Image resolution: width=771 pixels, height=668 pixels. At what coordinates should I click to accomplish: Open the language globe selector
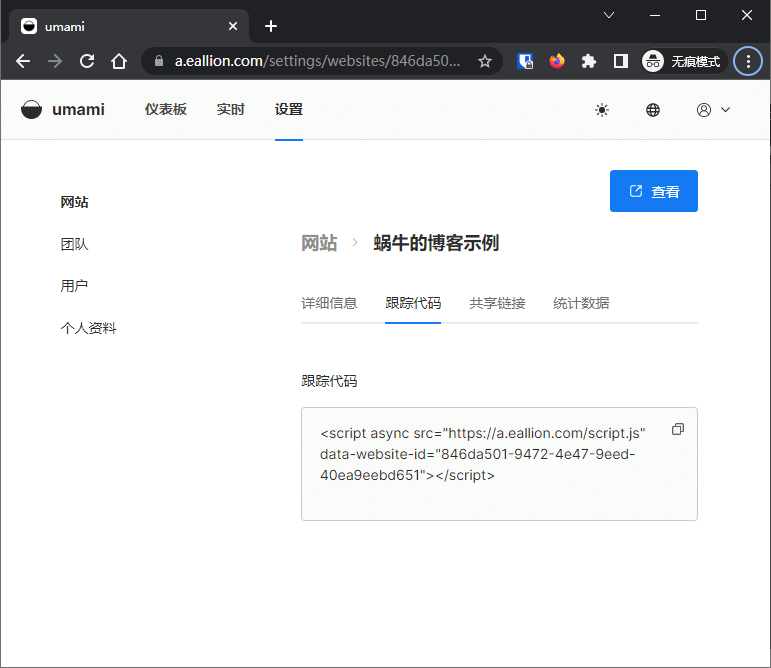pos(652,110)
